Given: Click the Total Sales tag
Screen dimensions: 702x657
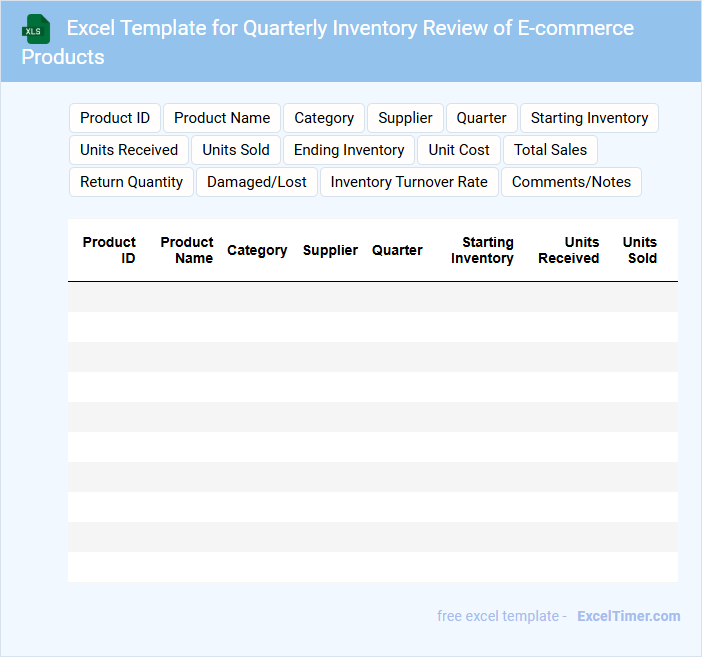Looking at the screenshot, I should [x=551, y=150].
